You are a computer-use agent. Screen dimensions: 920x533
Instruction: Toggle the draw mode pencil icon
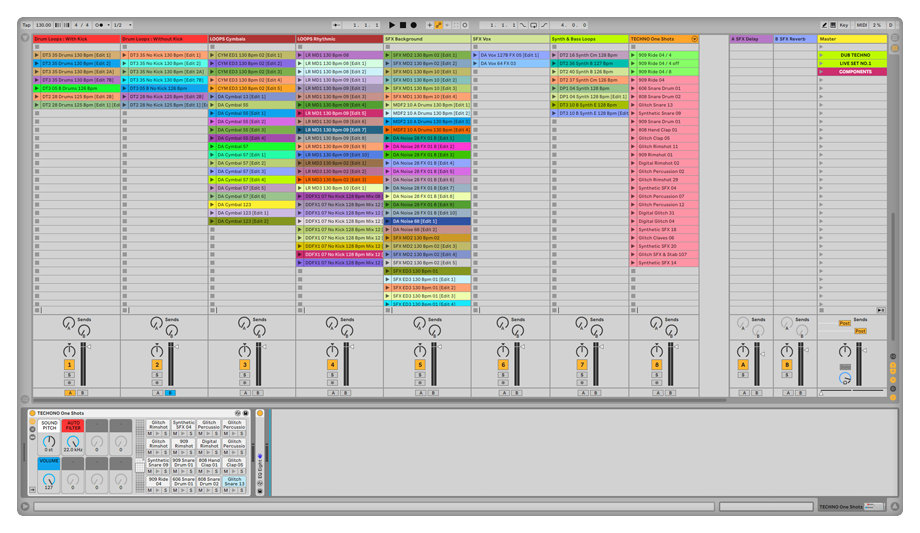point(824,25)
